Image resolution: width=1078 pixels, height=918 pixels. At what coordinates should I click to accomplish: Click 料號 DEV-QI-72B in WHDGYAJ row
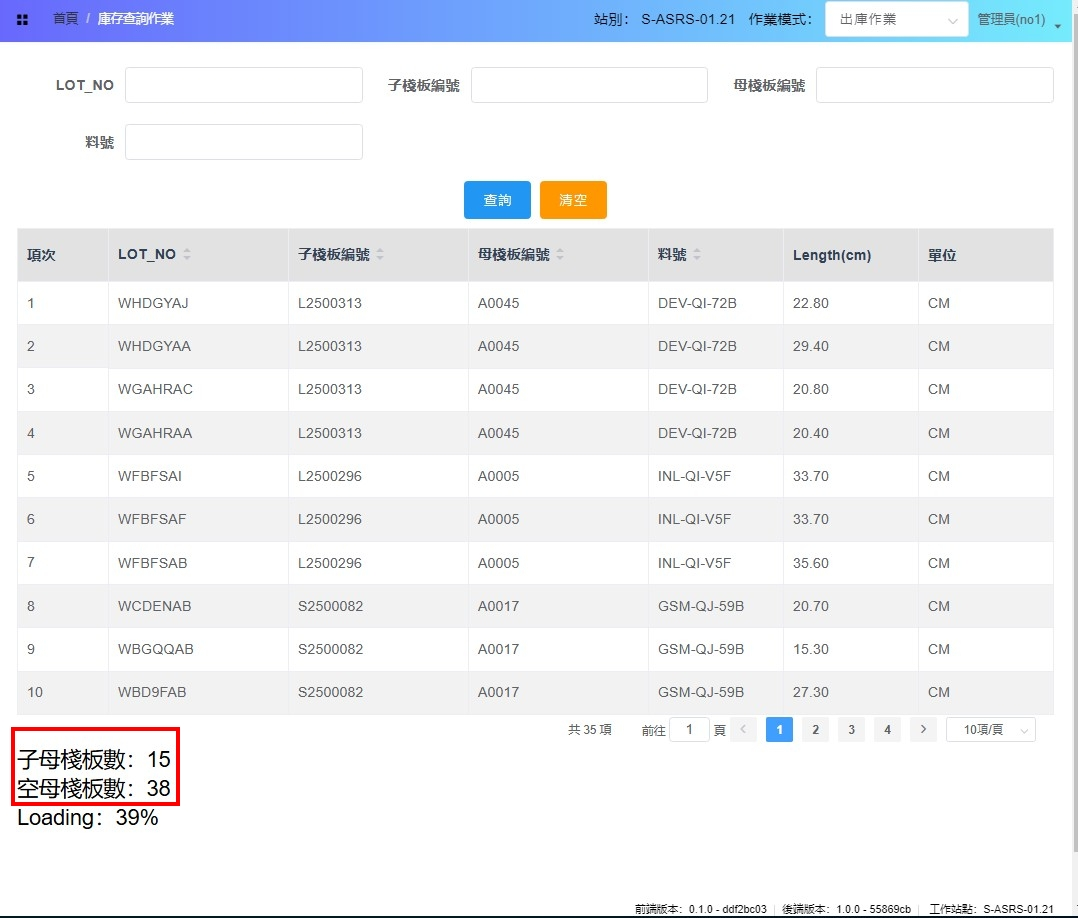[x=697, y=303]
